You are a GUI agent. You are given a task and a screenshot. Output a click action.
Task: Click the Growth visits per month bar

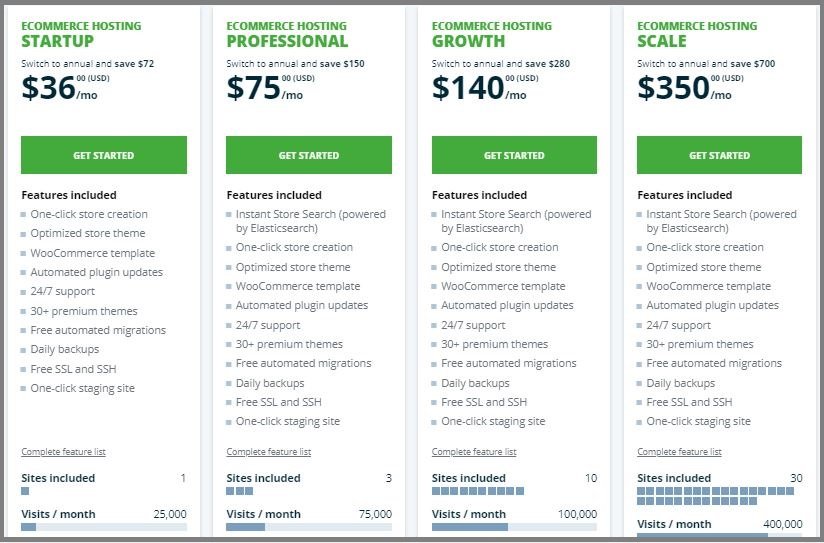point(514,527)
